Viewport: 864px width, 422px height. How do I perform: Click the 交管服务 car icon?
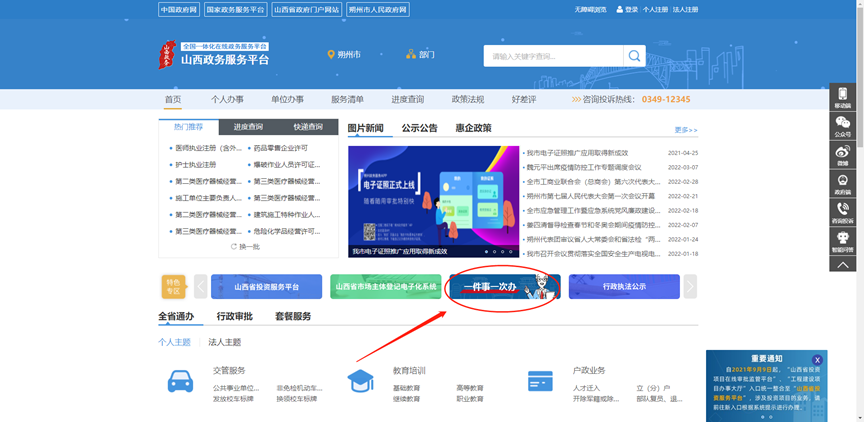[180, 381]
